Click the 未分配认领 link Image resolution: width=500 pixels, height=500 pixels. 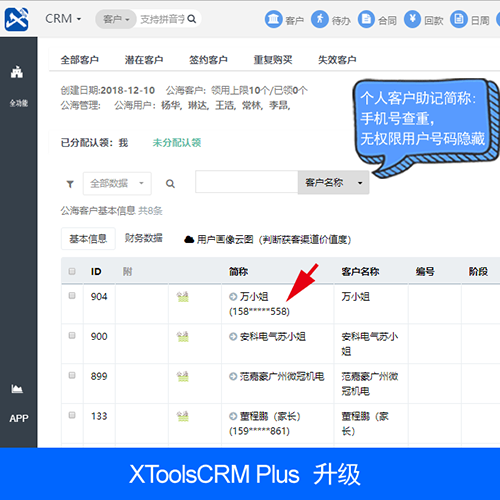coord(177,143)
